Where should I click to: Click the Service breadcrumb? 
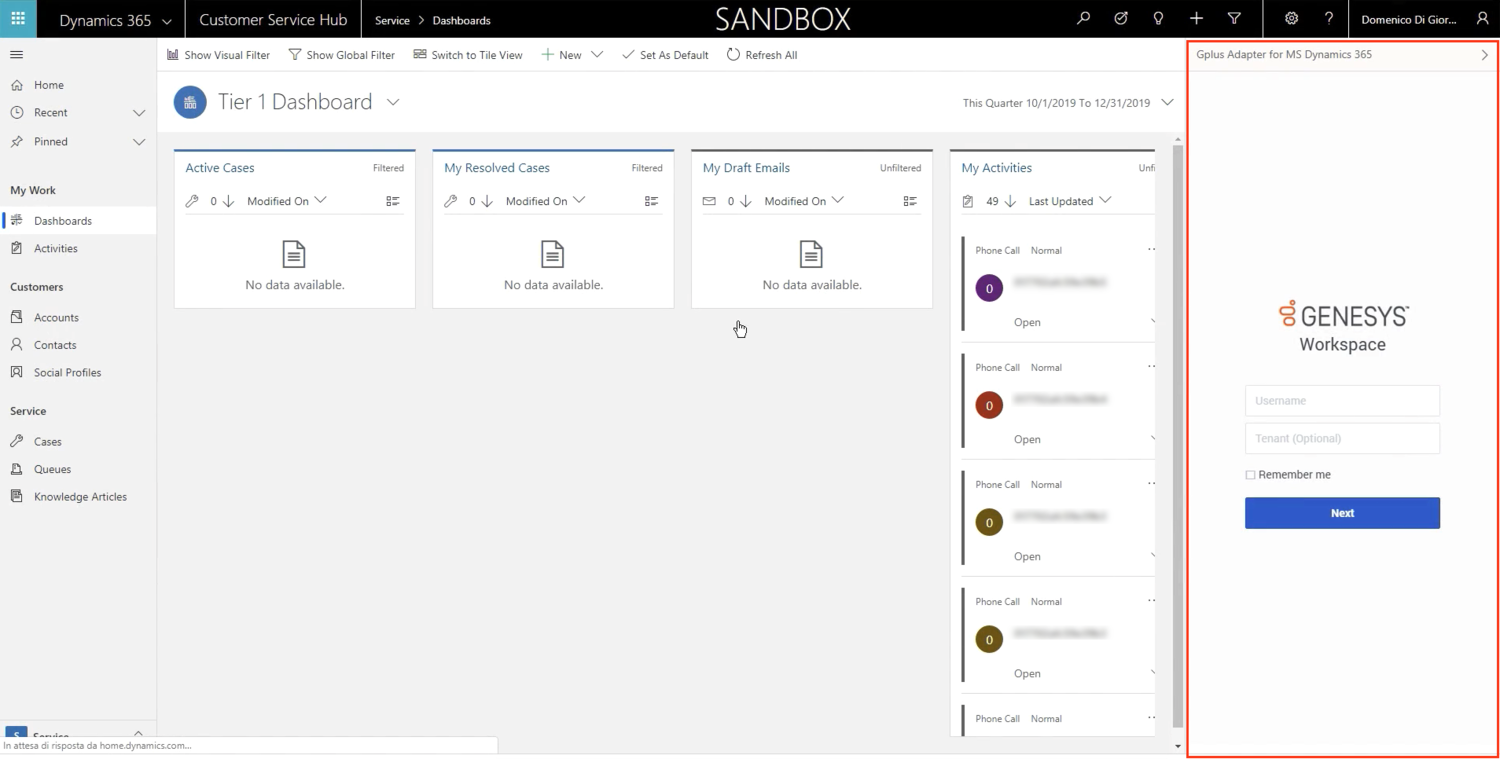pos(392,20)
